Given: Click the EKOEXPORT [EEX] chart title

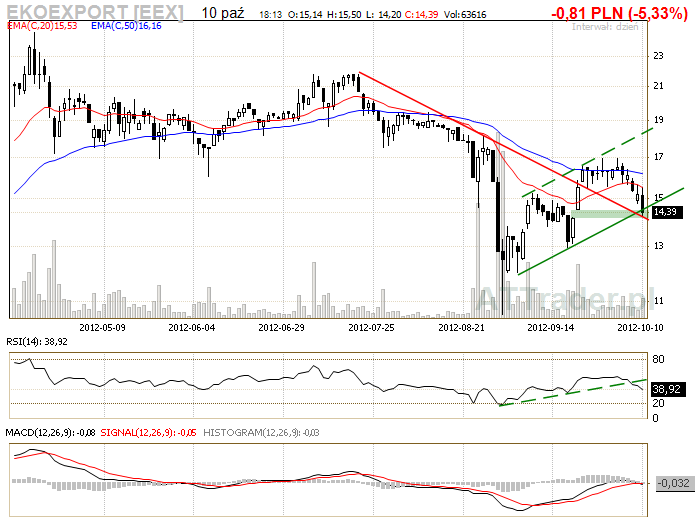Looking at the screenshot, I should click(95, 12).
